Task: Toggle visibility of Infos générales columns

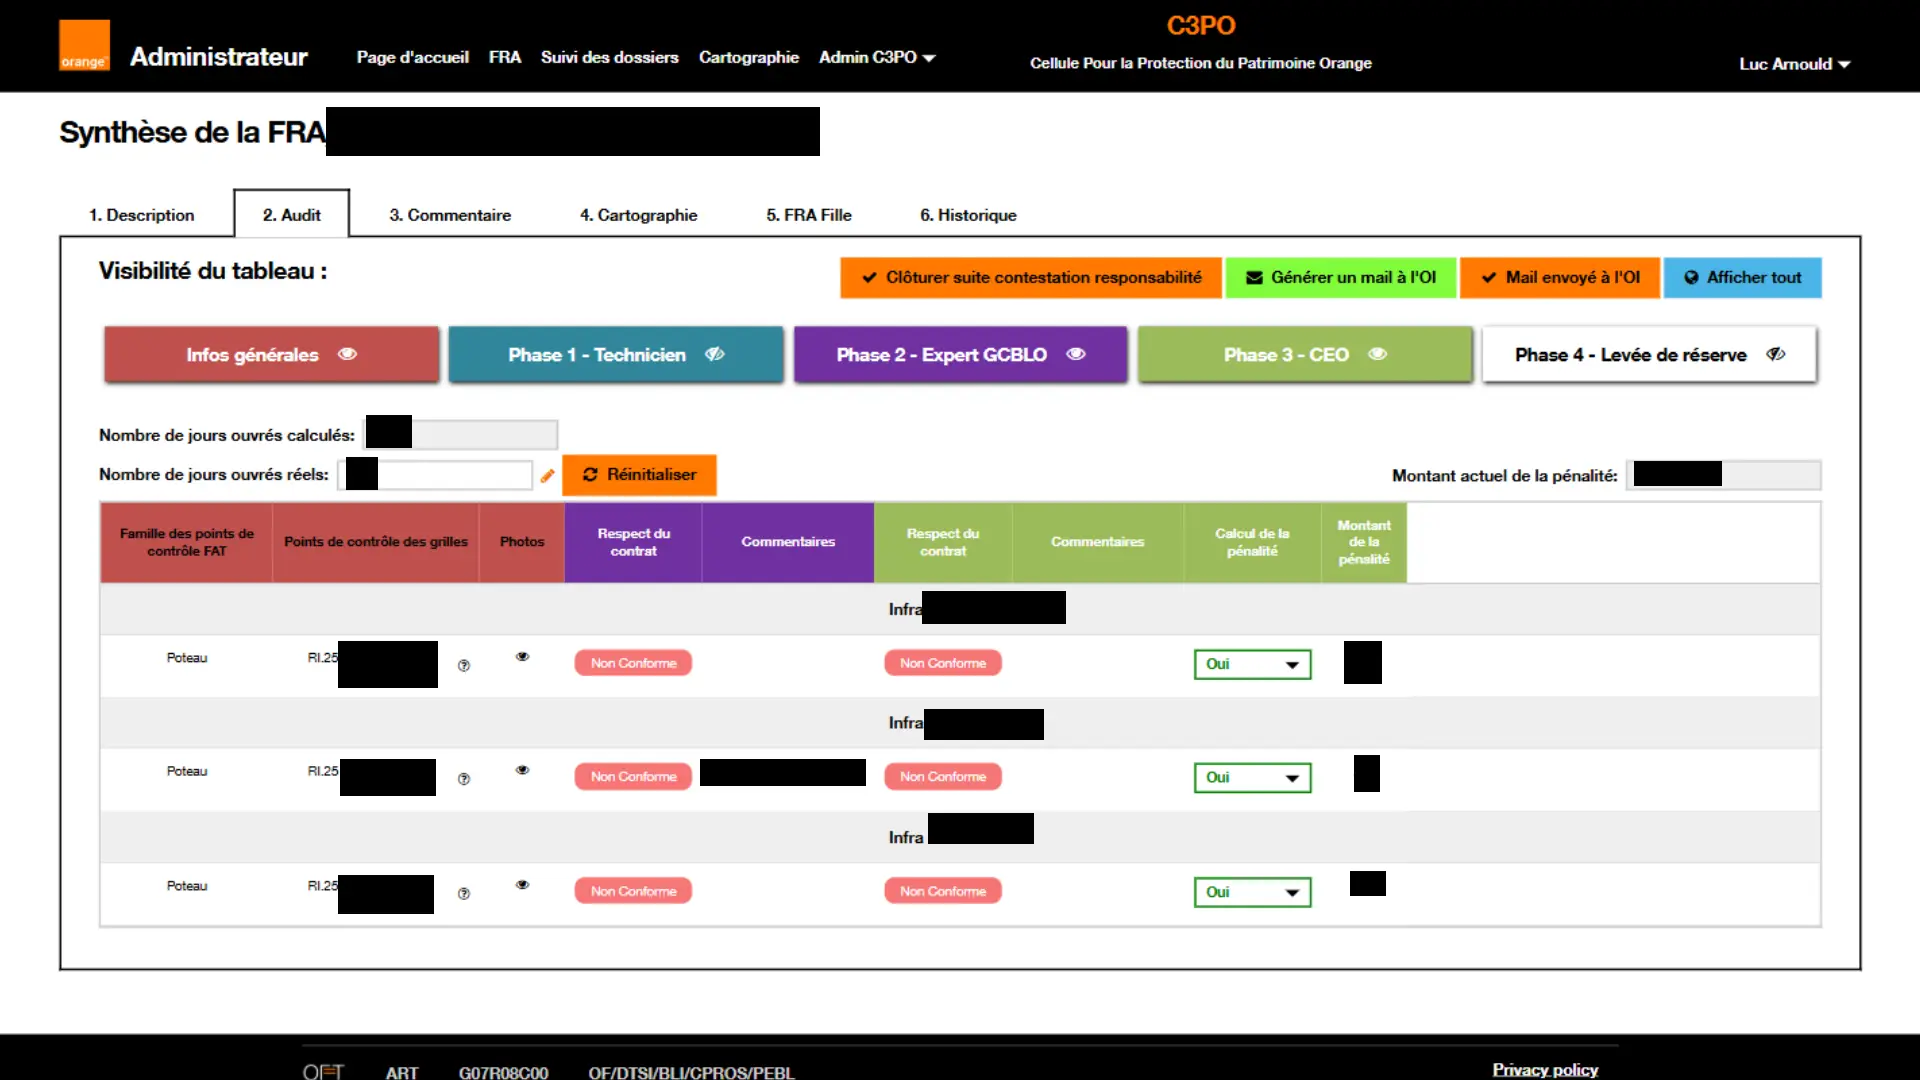Action: [x=271, y=355]
